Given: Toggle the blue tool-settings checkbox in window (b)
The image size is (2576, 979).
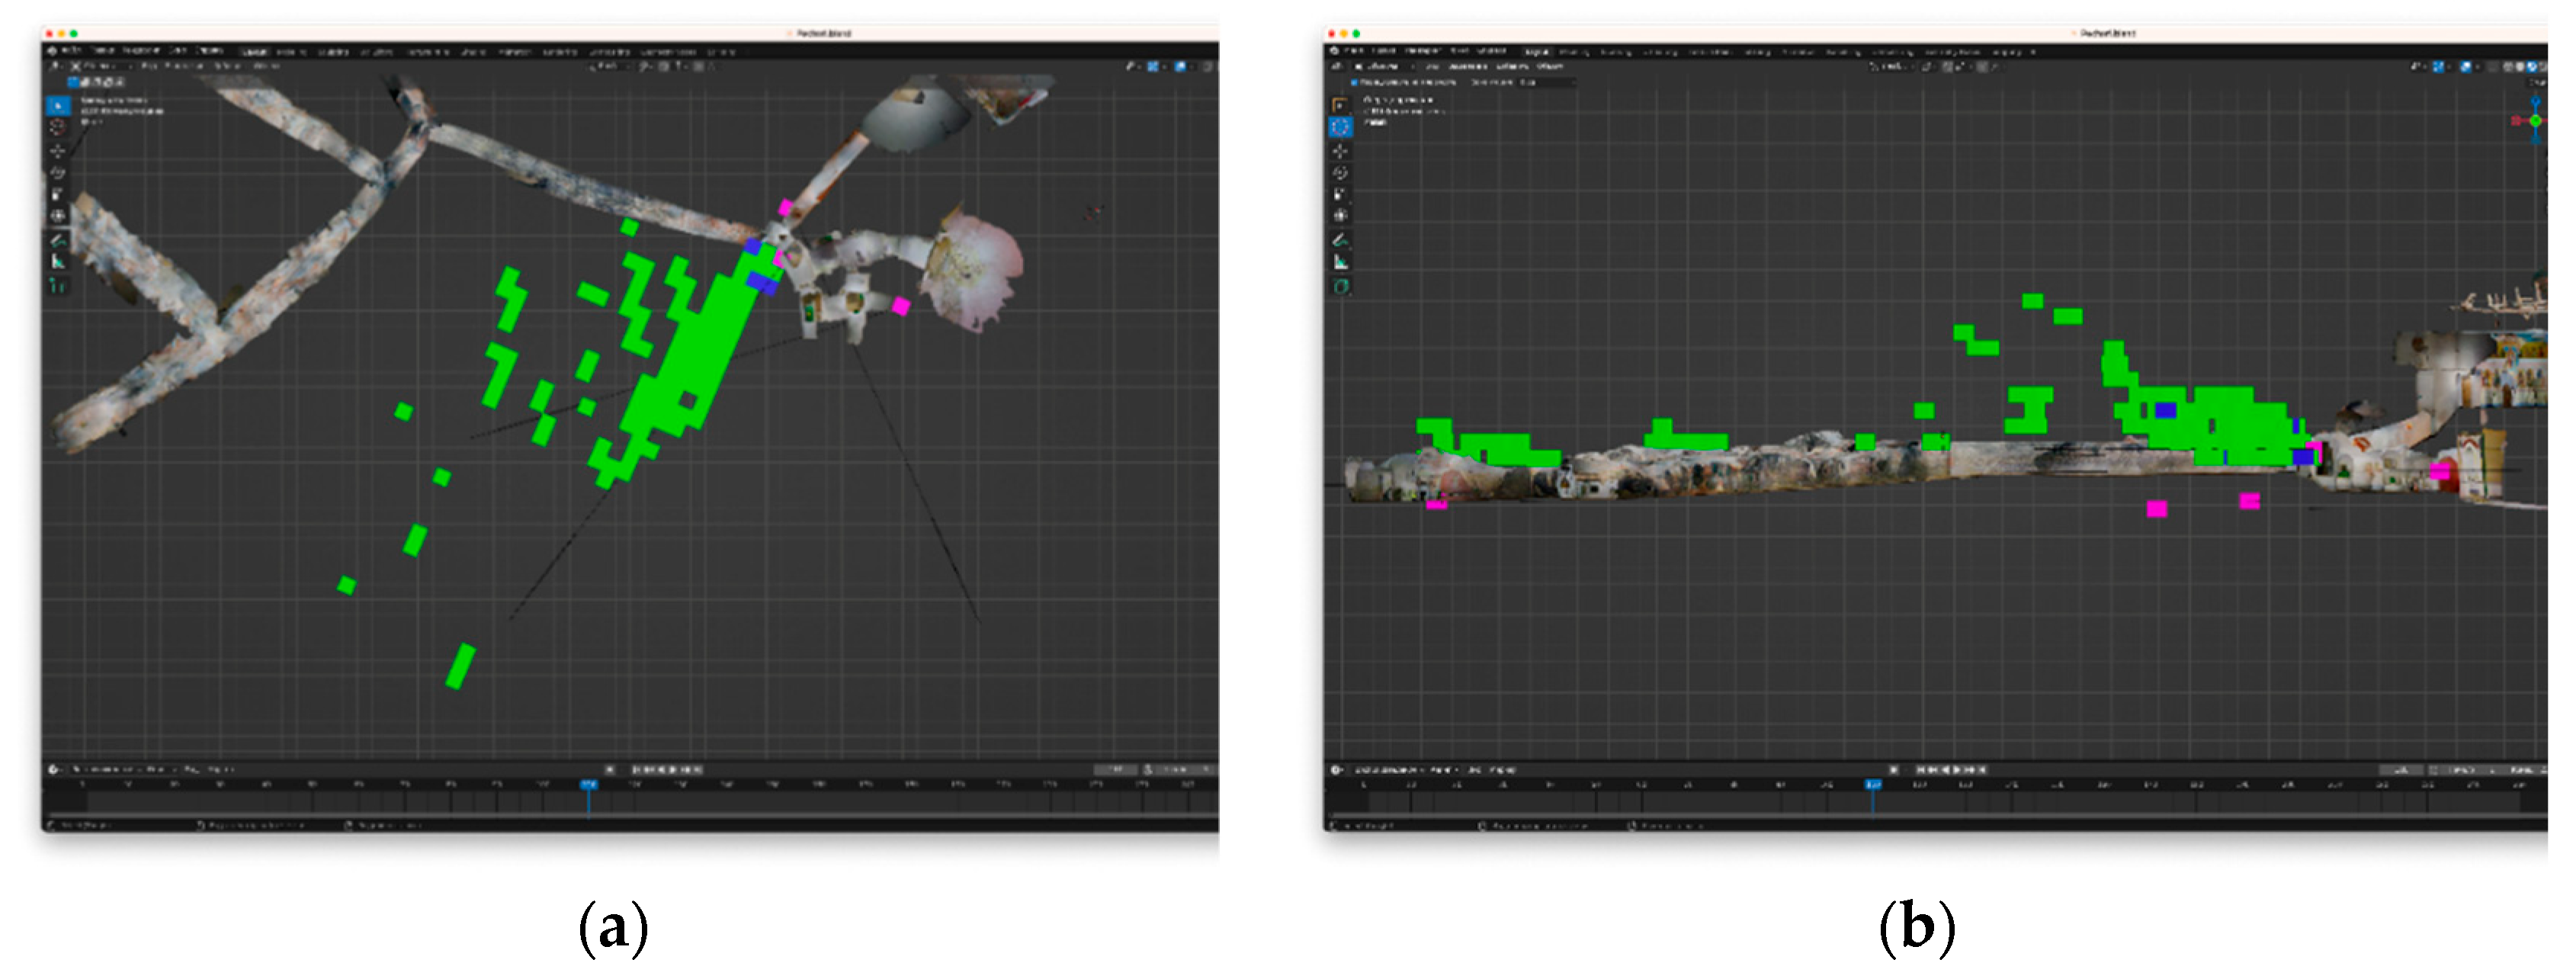Looking at the screenshot, I should point(1355,82).
